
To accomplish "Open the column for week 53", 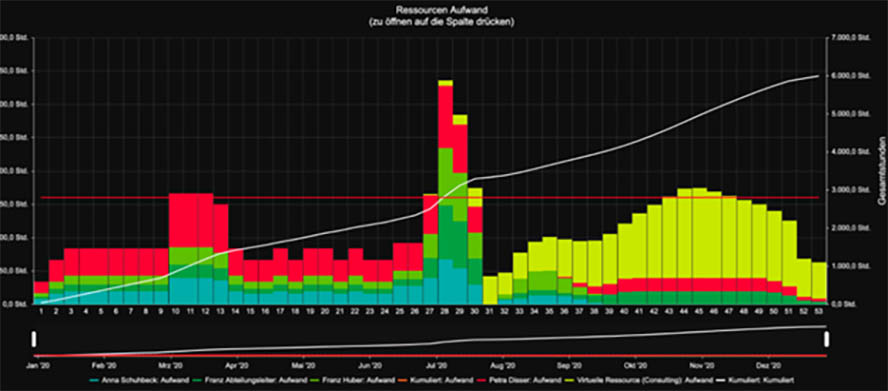I will coord(818,283).
